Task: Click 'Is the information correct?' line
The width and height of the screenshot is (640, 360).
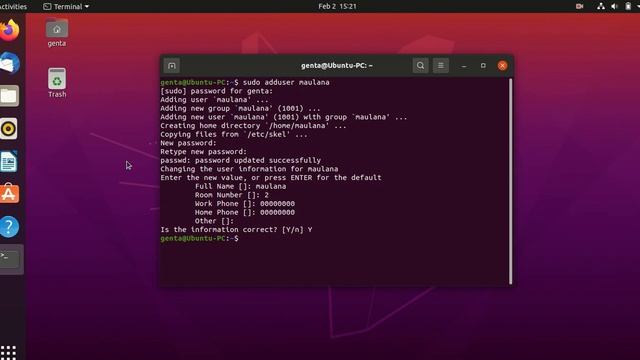Action: click(x=236, y=230)
